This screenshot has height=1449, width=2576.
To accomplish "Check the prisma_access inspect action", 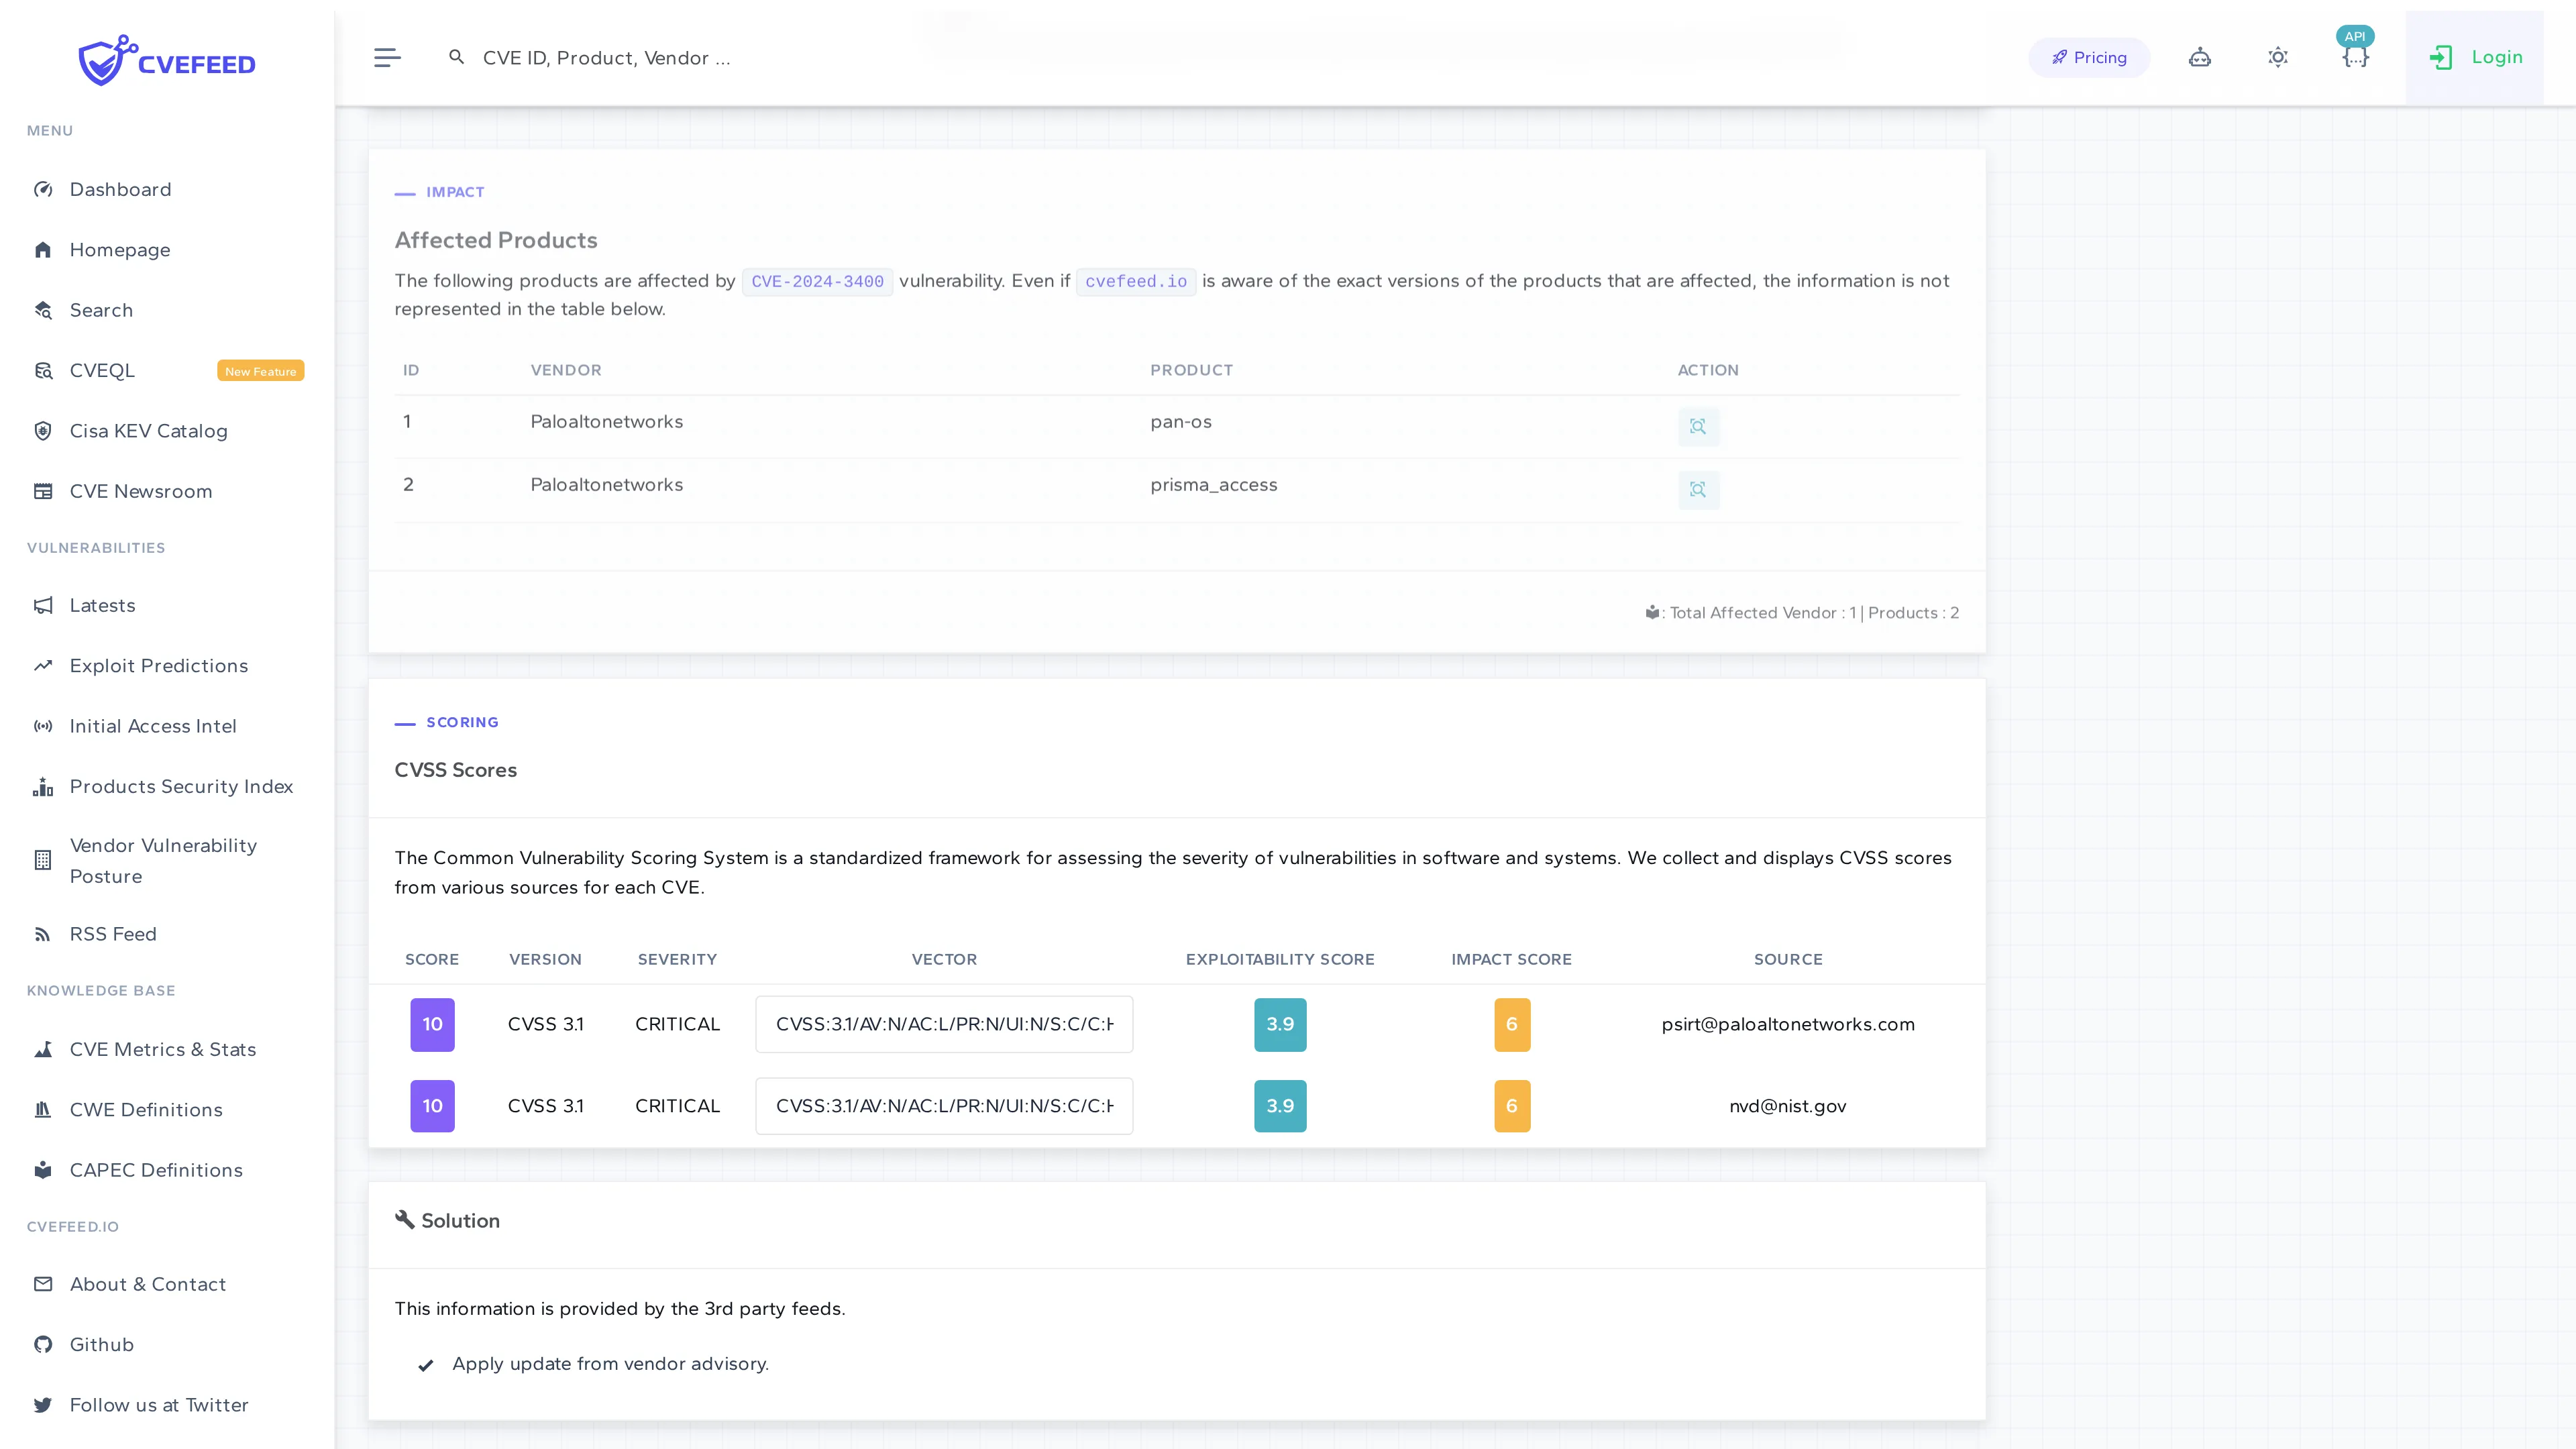I will point(1698,490).
